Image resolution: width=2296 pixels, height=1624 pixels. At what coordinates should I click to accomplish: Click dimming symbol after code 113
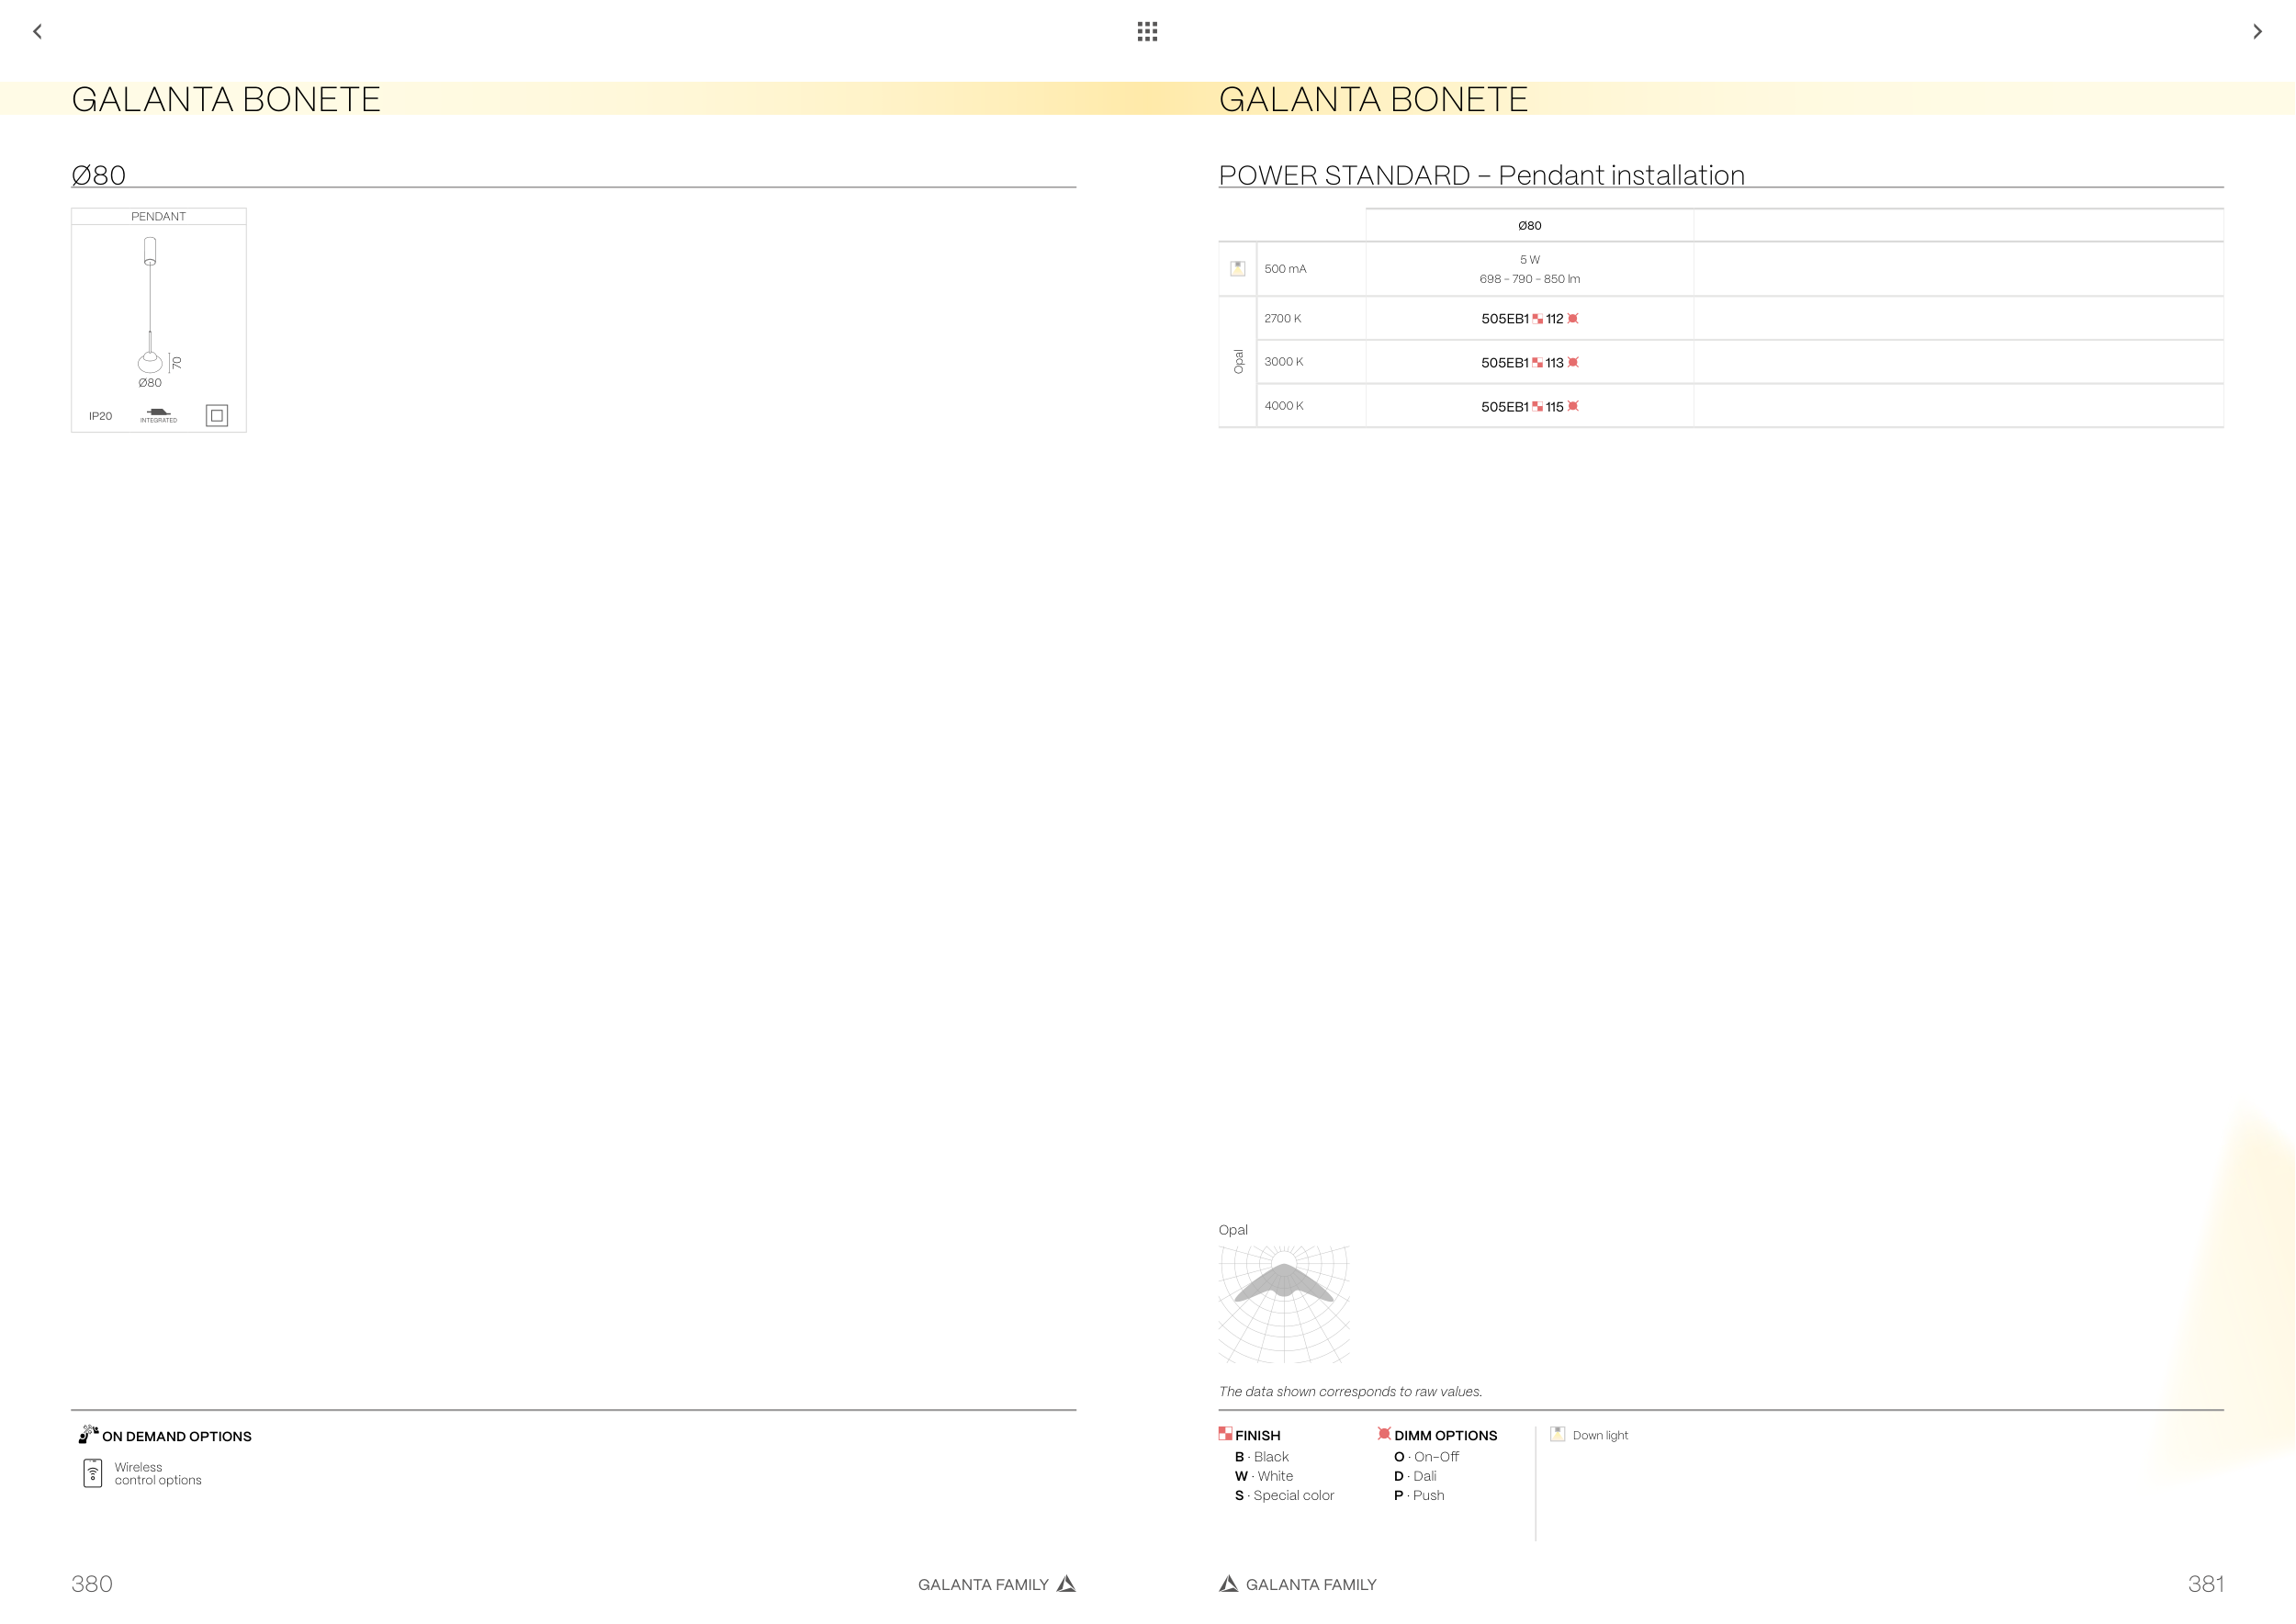(1573, 362)
